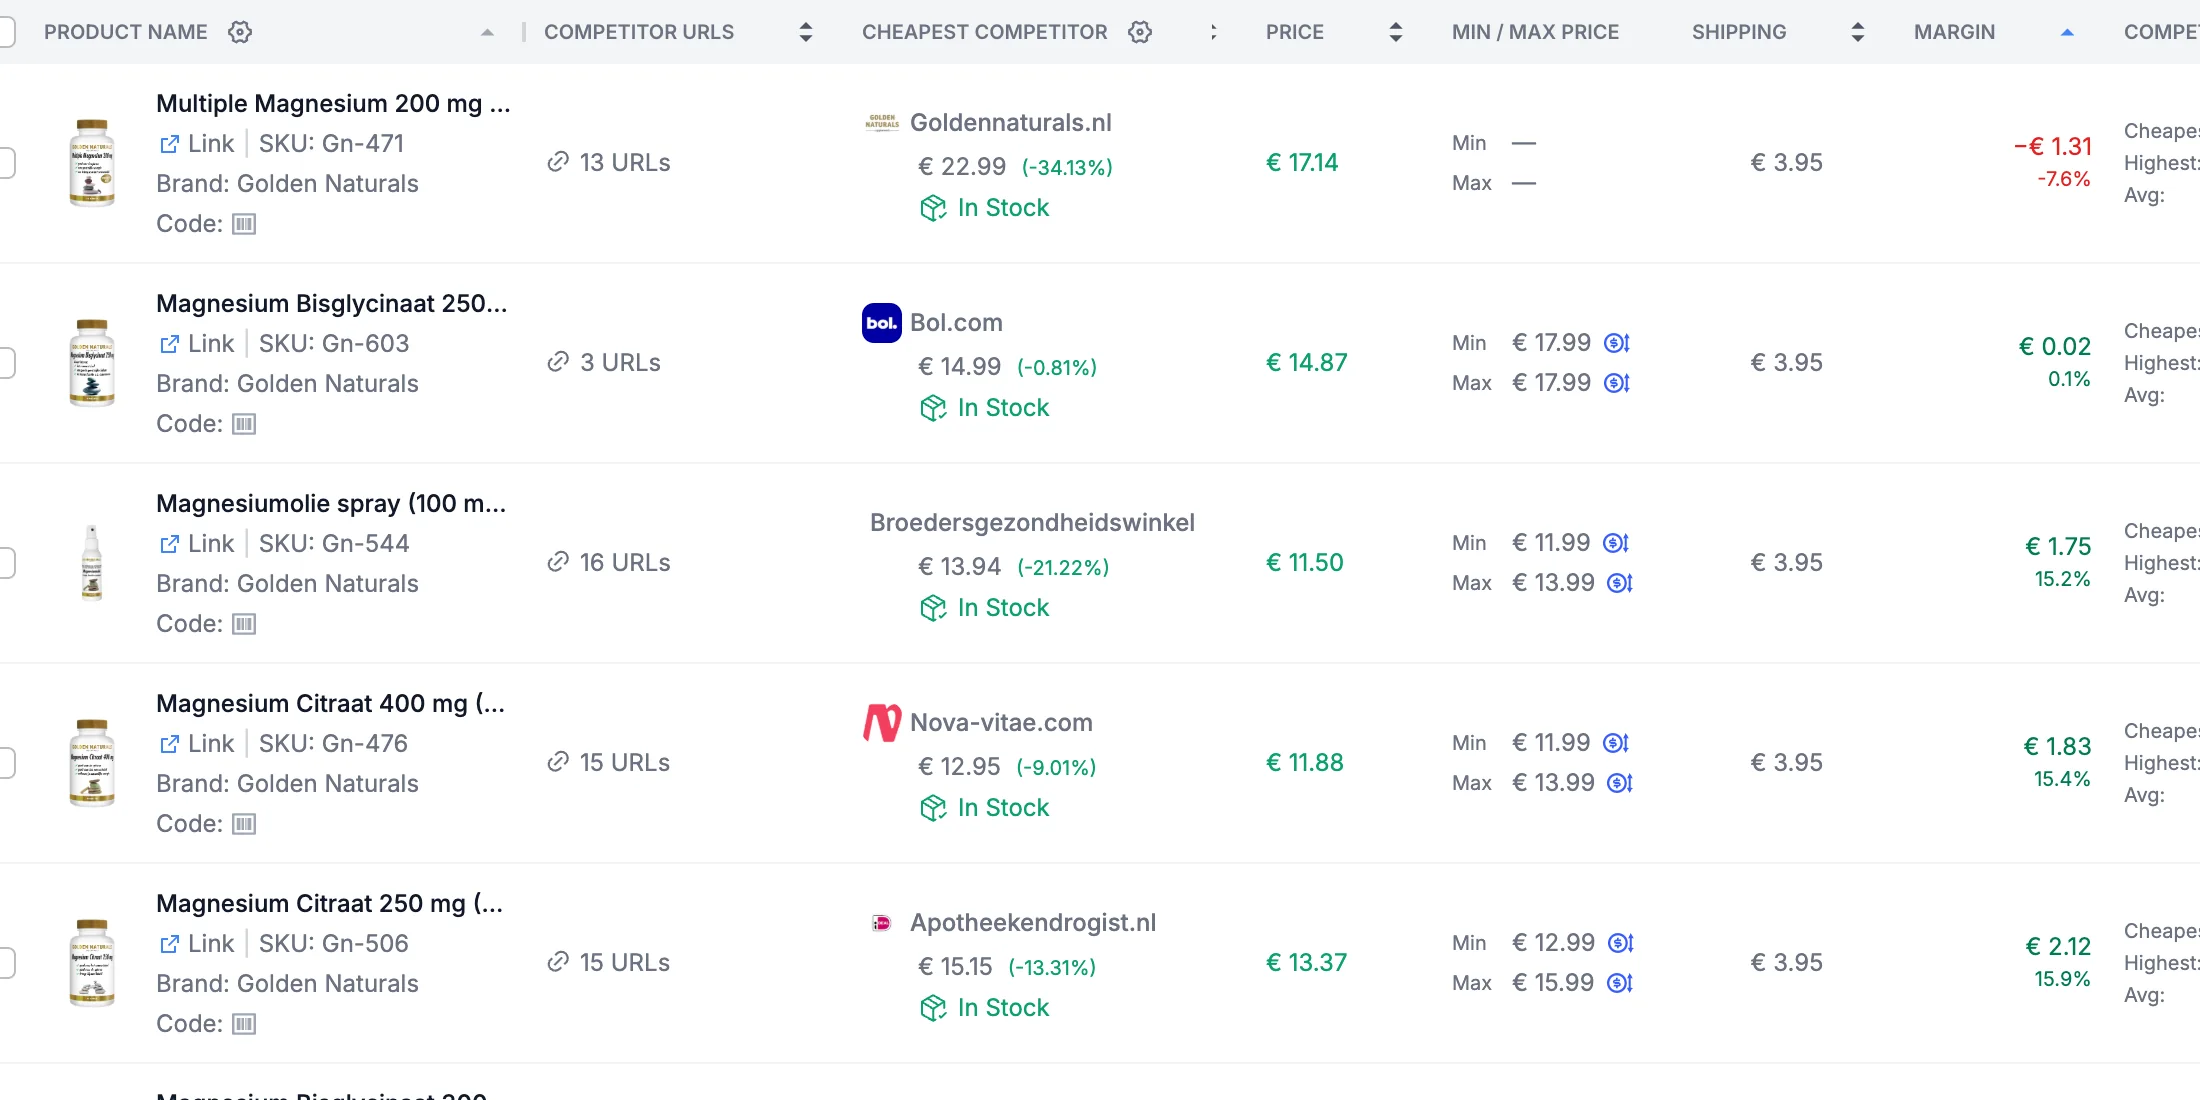2200x1100 pixels.
Task: Open the Link for SKU Gn-471
Action: (x=197, y=144)
